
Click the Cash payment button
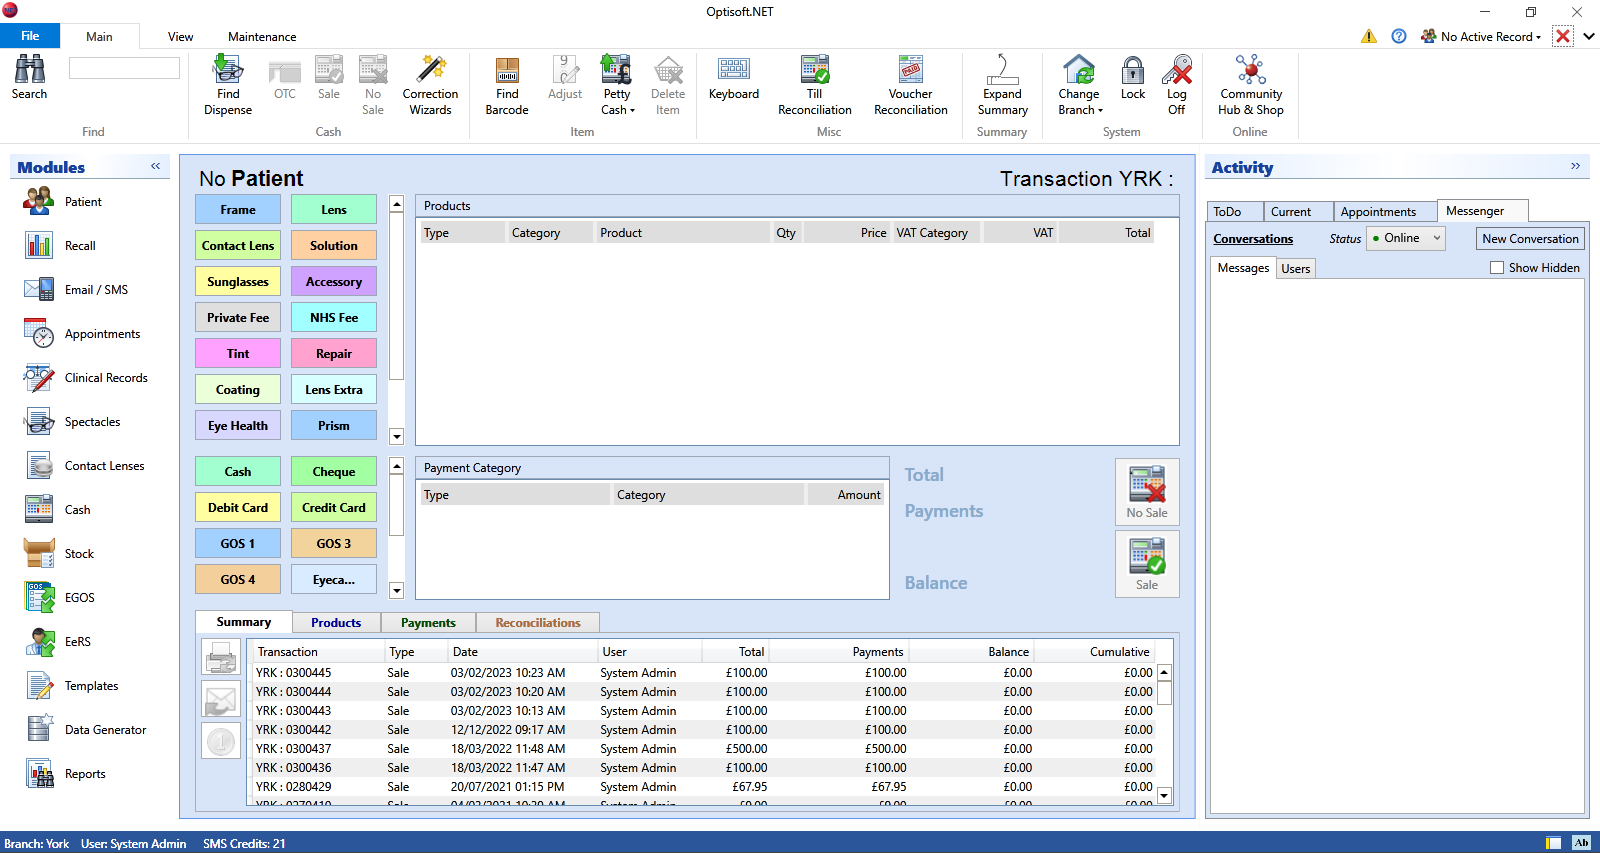pos(238,472)
